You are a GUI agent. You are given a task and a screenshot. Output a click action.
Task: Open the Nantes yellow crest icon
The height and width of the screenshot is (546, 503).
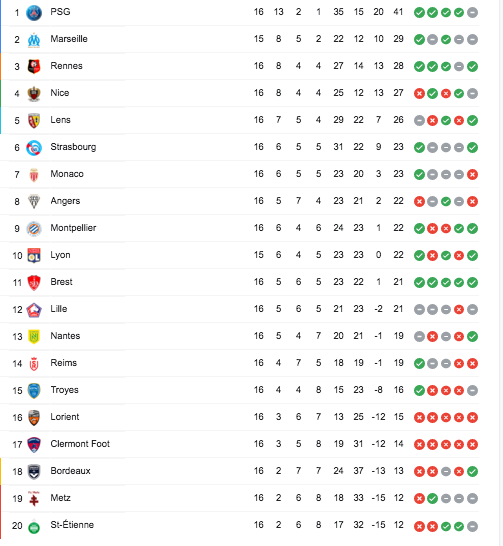pos(34,336)
